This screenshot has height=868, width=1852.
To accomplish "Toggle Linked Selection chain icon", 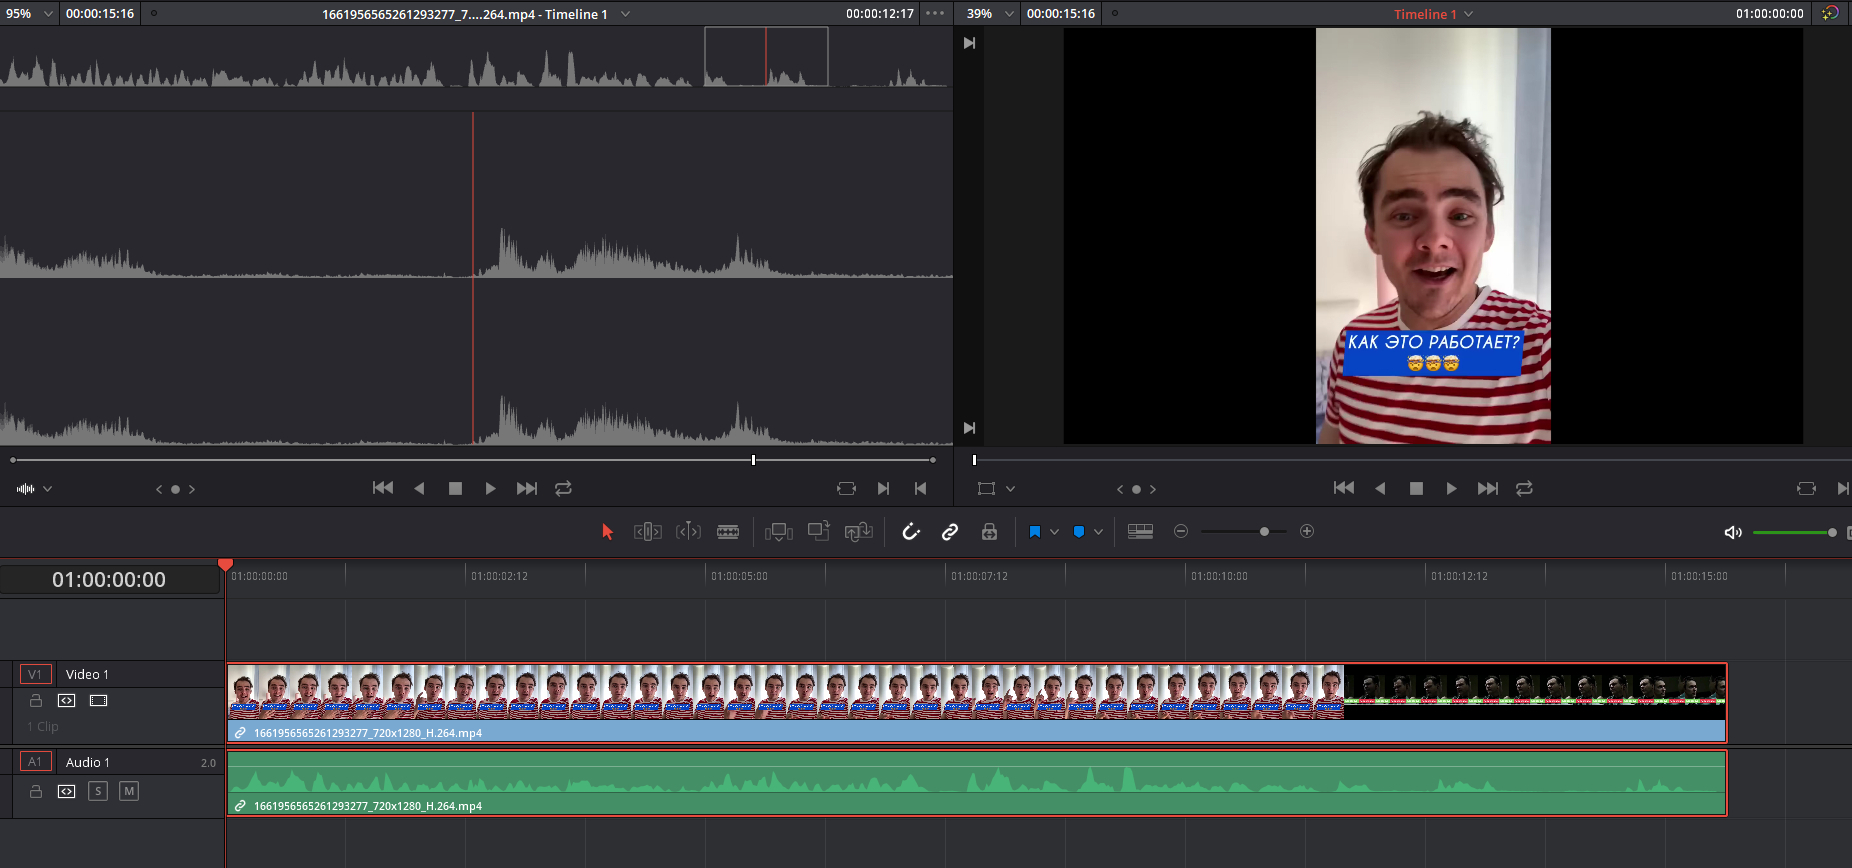I will [x=950, y=532].
